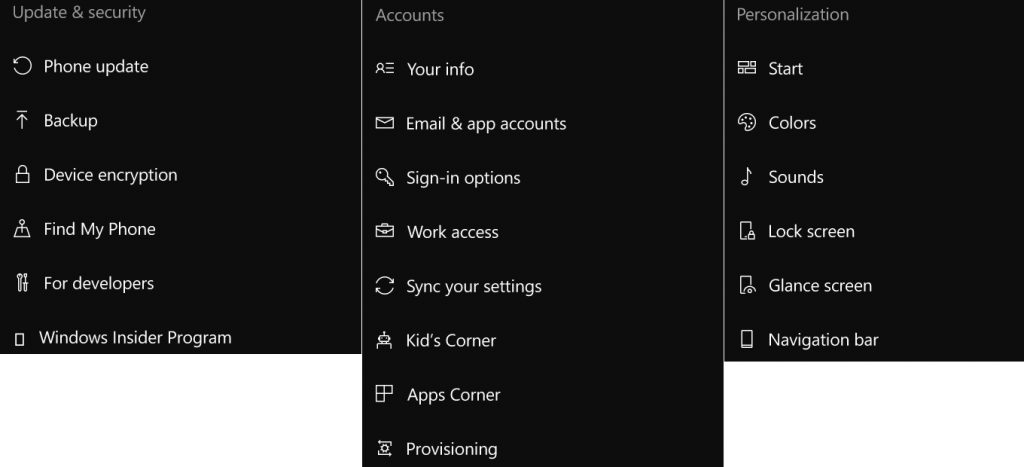Click the Email & app accounts envelope icon

pyautogui.click(x=385, y=123)
